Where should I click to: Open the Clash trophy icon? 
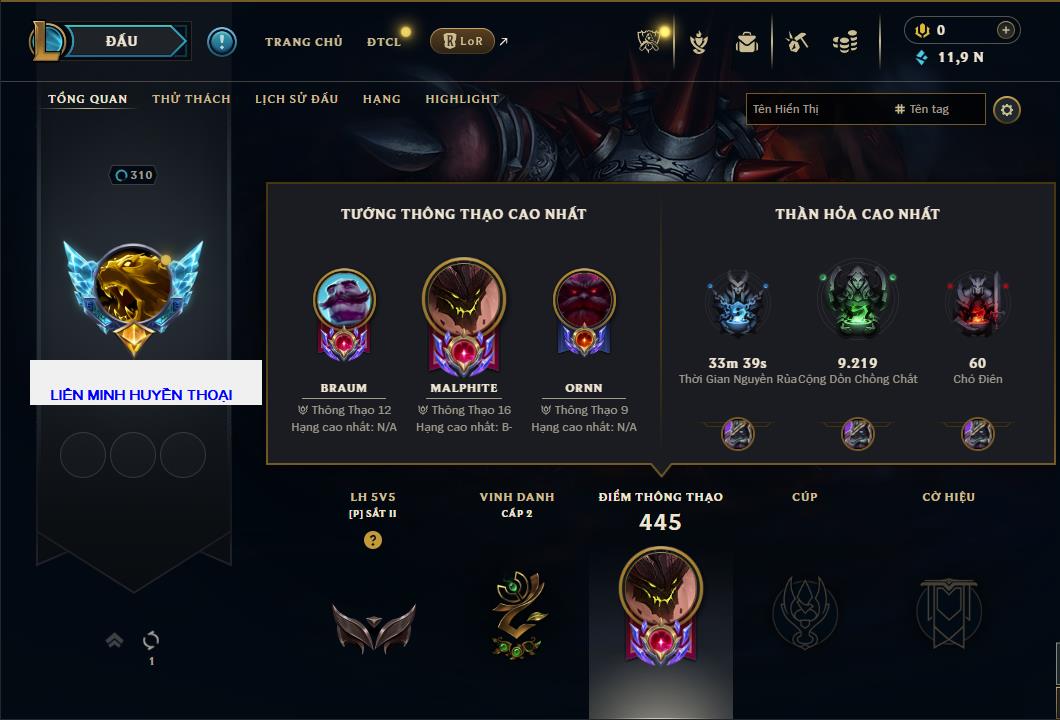[x=649, y=42]
